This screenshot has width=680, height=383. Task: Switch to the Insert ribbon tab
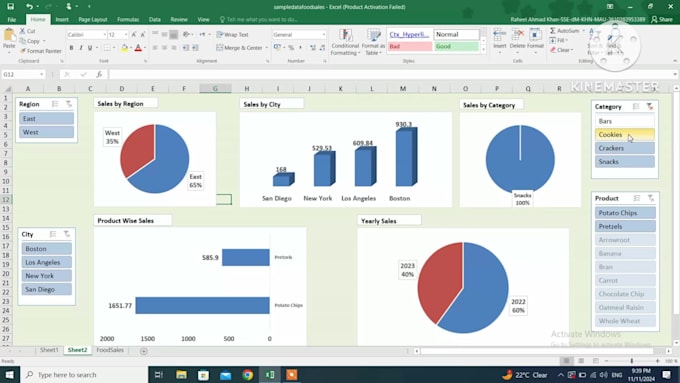coord(62,20)
